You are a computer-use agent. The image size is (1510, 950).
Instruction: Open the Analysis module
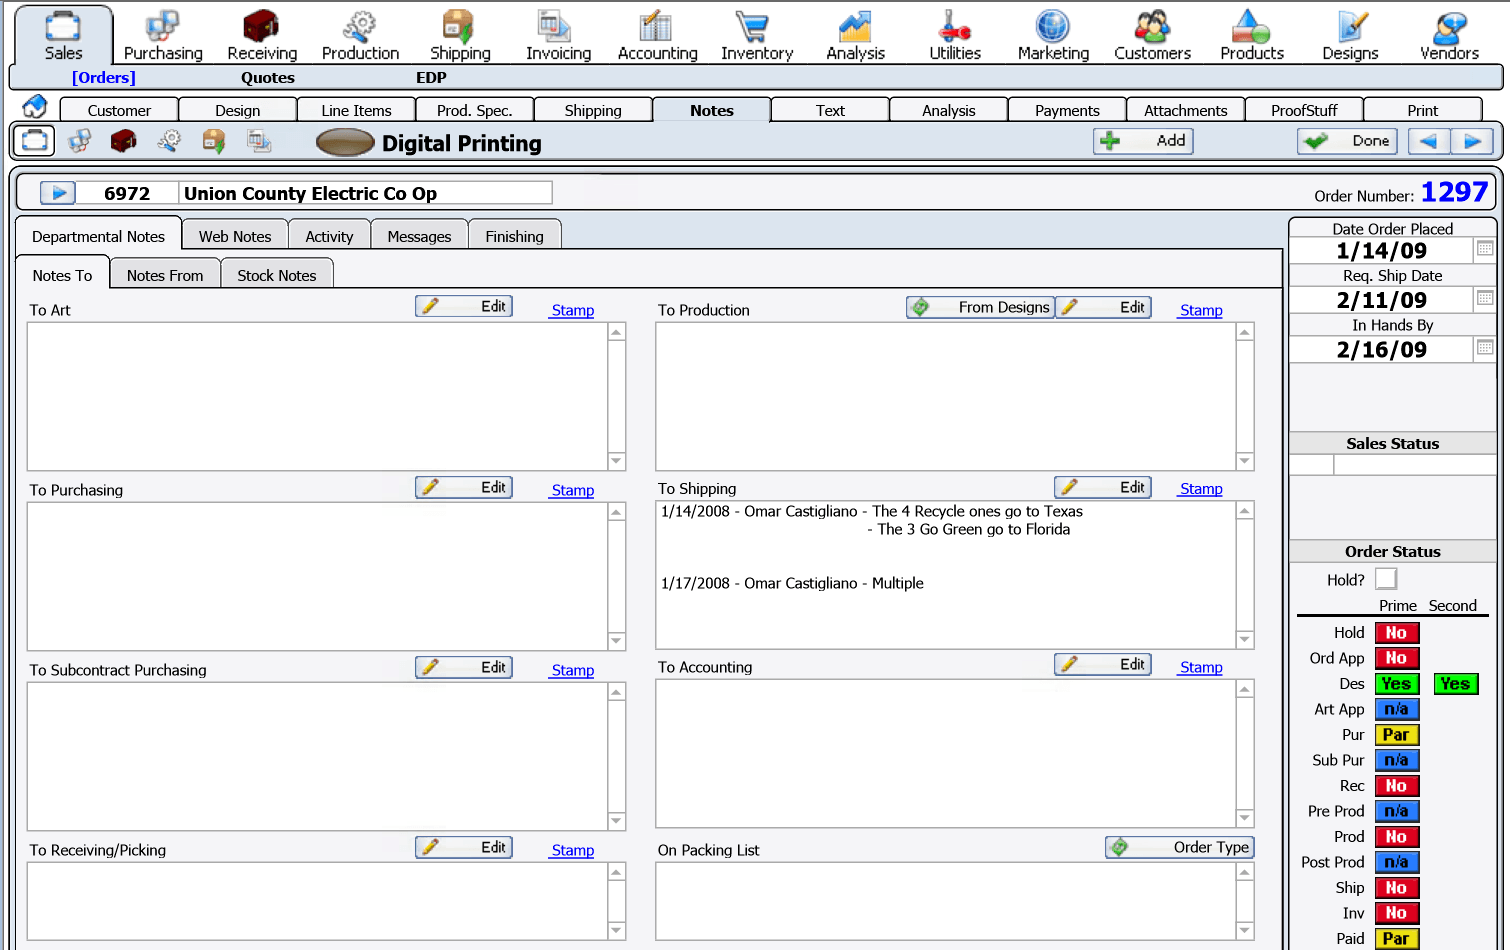coord(855,35)
